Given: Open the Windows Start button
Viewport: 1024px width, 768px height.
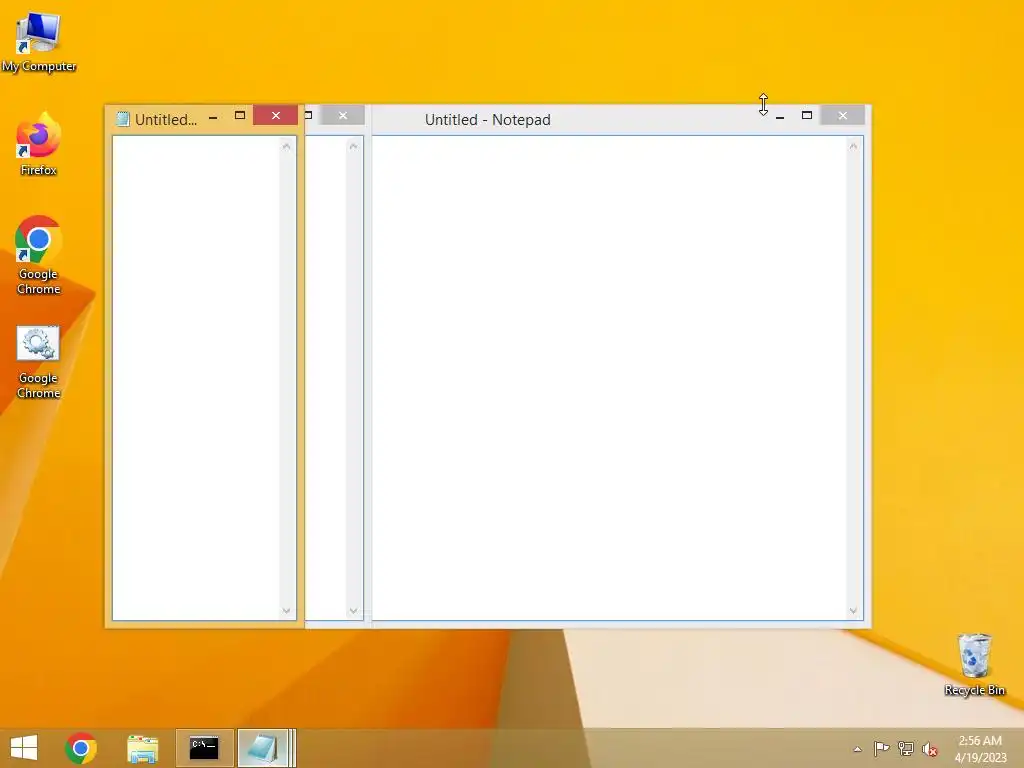Looking at the screenshot, I should tap(24, 748).
